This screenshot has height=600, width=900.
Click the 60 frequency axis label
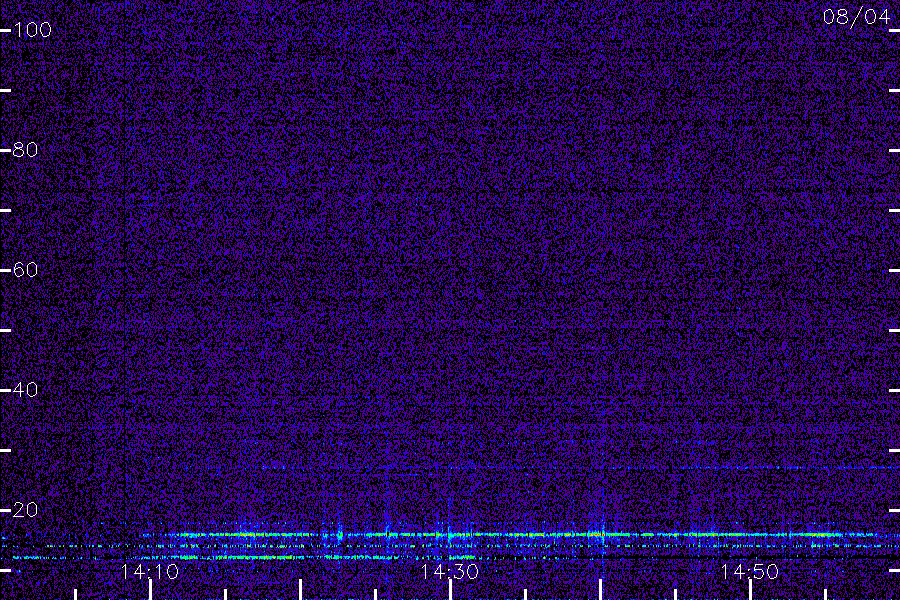25,270
